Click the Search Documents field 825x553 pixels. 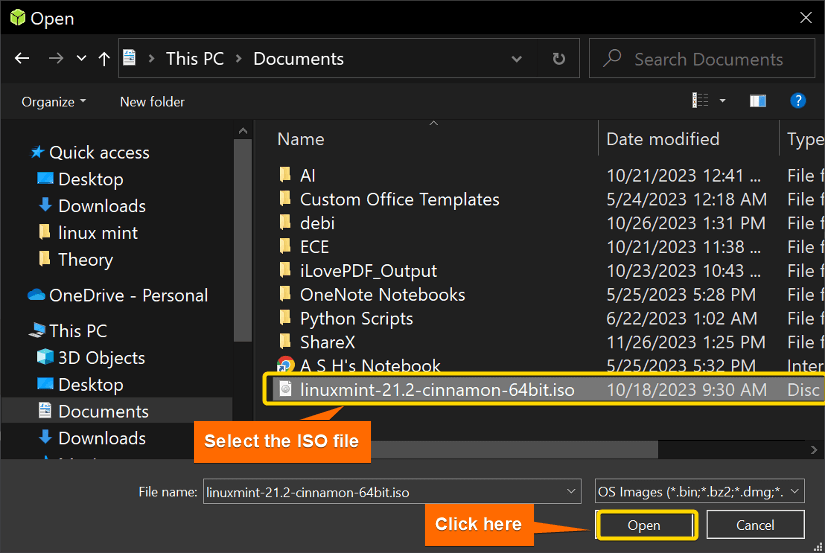point(702,58)
